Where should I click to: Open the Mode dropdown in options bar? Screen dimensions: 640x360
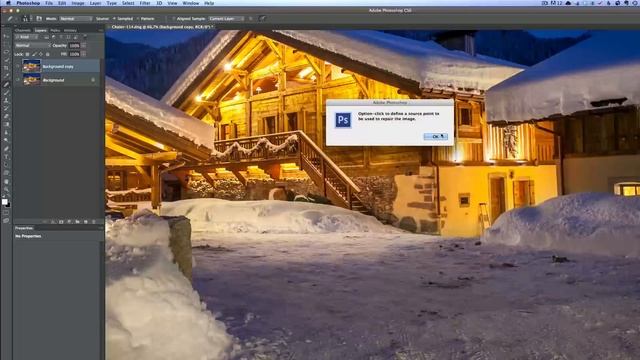76,18
